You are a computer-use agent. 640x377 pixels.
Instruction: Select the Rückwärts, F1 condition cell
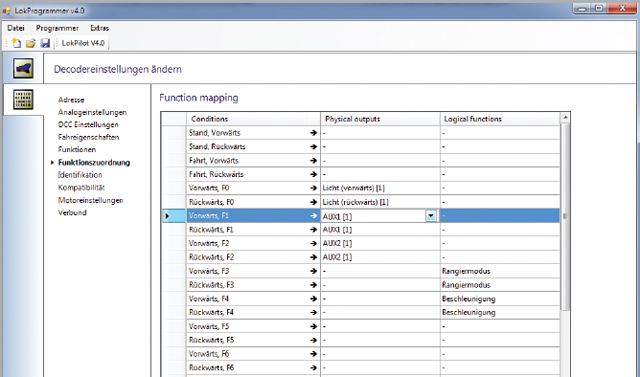pyautogui.click(x=253, y=230)
